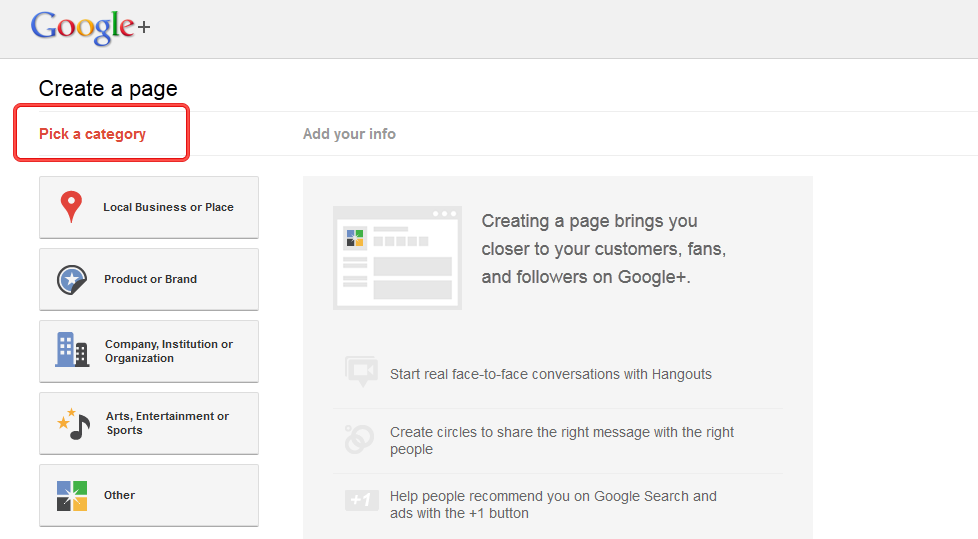Screen dimensions: 978x539
Task: Click the Hangouts video chat icon
Action: click(362, 372)
